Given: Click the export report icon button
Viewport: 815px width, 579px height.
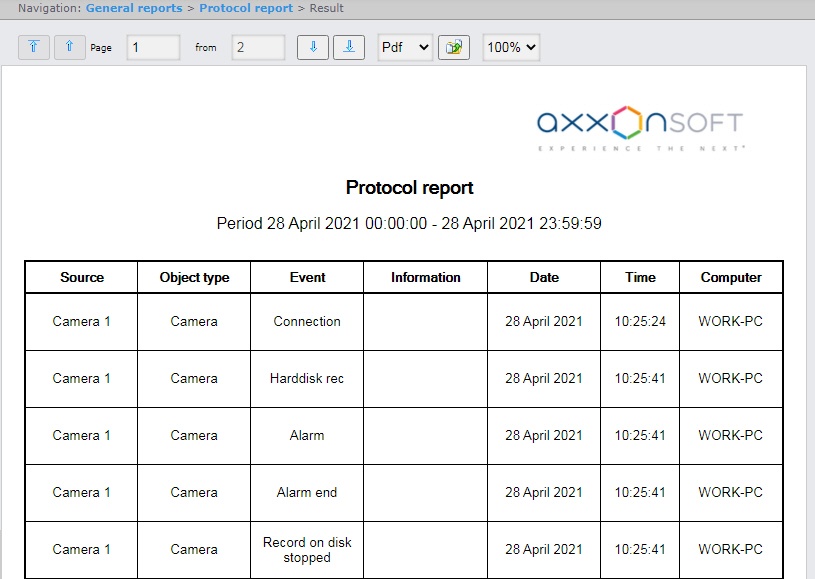Looking at the screenshot, I should [454, 47].
